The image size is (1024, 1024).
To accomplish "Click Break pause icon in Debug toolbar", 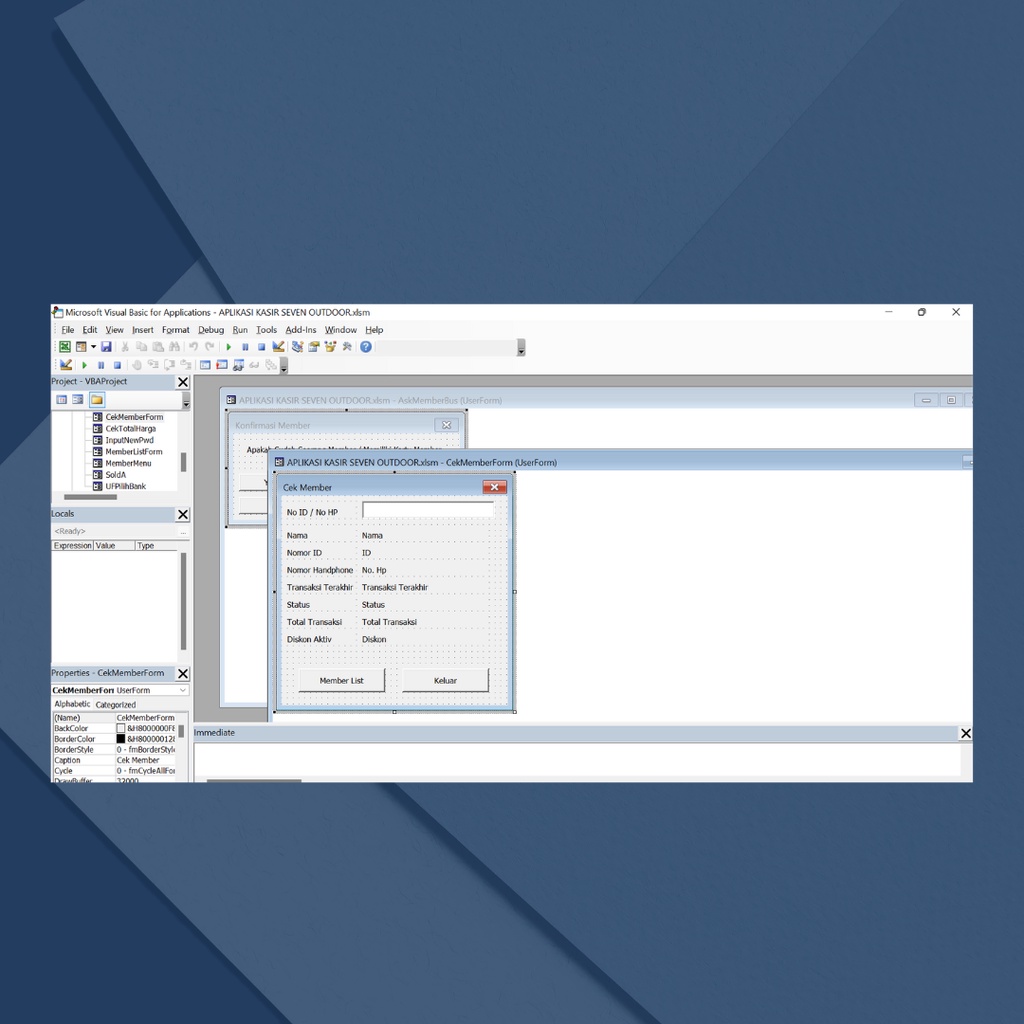I will click(101, 365).
